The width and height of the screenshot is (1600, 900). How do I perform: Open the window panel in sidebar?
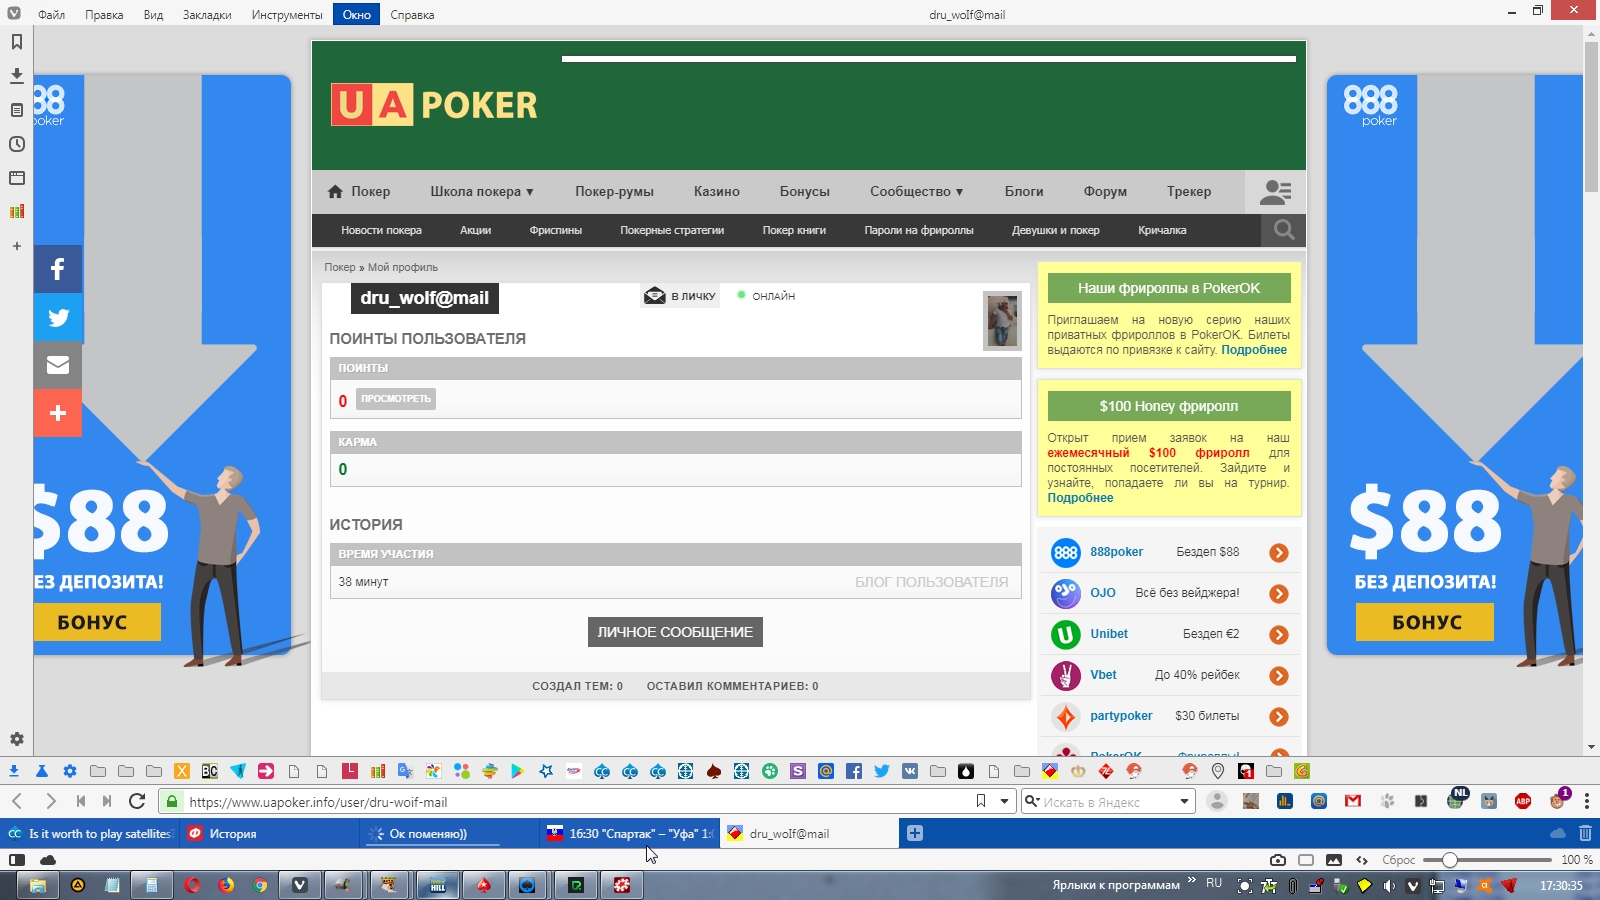tap(16, 178)
